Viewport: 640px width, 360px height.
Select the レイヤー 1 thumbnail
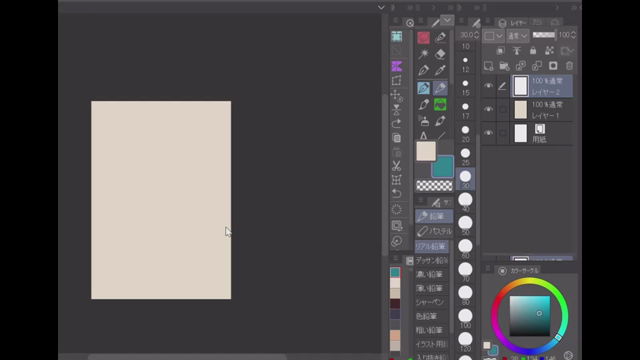tap(520, 110)
